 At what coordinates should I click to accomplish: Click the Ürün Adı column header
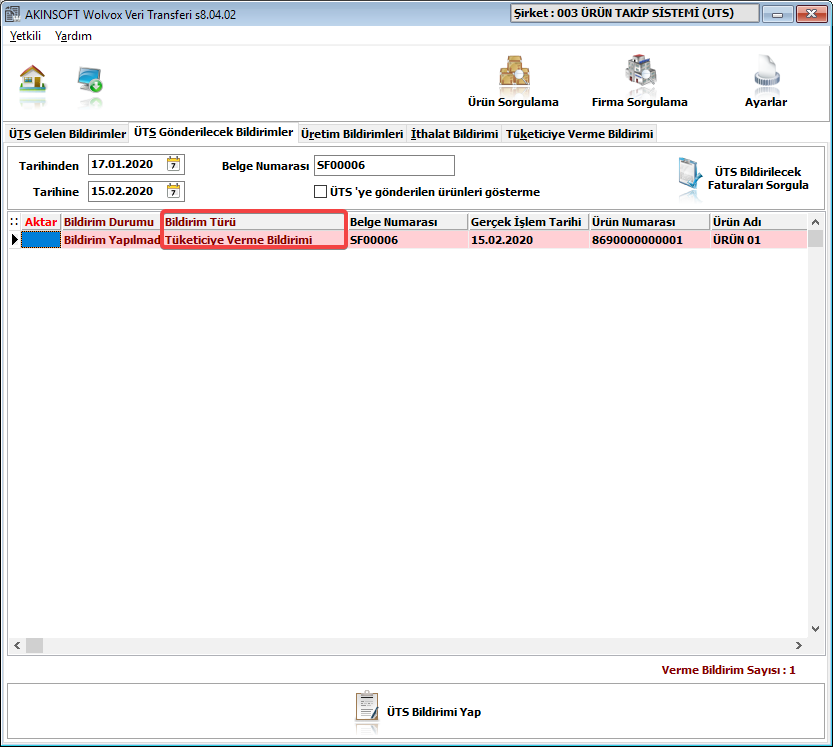[x=759, y=222]
